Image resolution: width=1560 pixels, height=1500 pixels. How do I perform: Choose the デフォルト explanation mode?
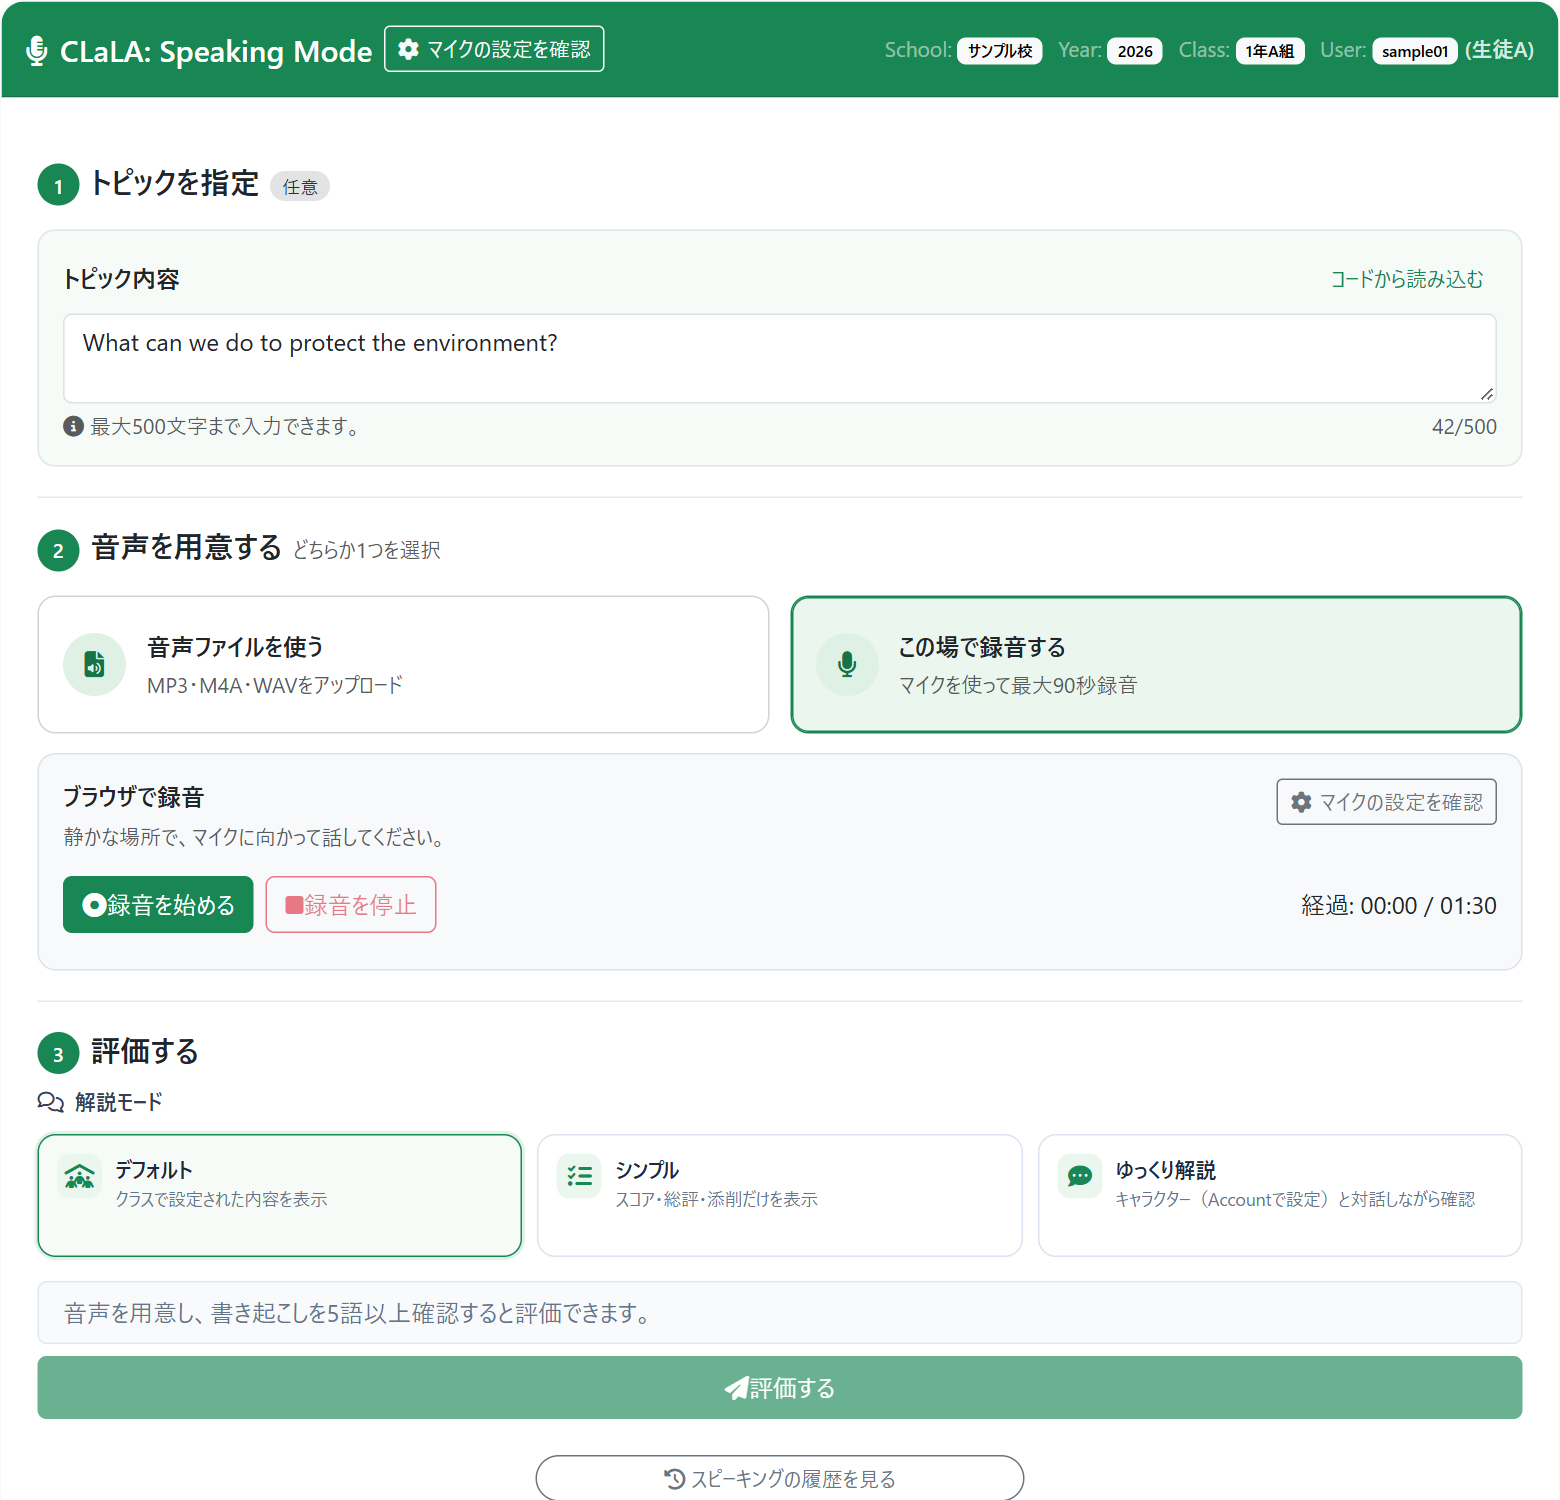coord(280,1195)
